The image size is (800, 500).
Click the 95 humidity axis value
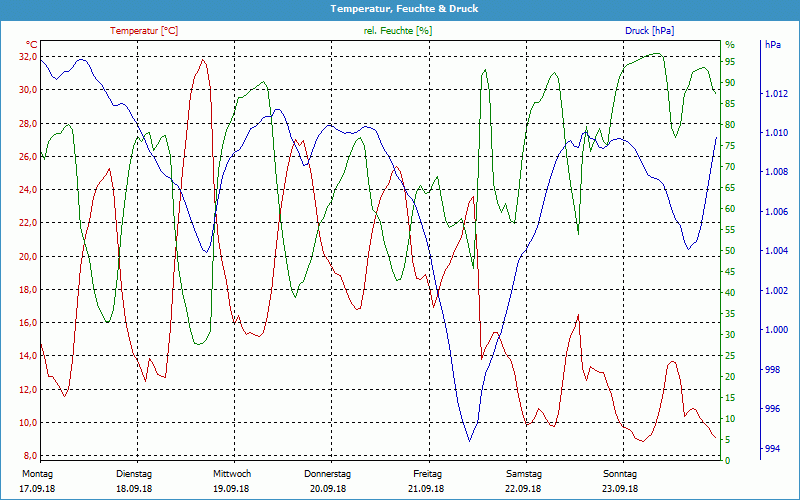[x=730, y=62]
